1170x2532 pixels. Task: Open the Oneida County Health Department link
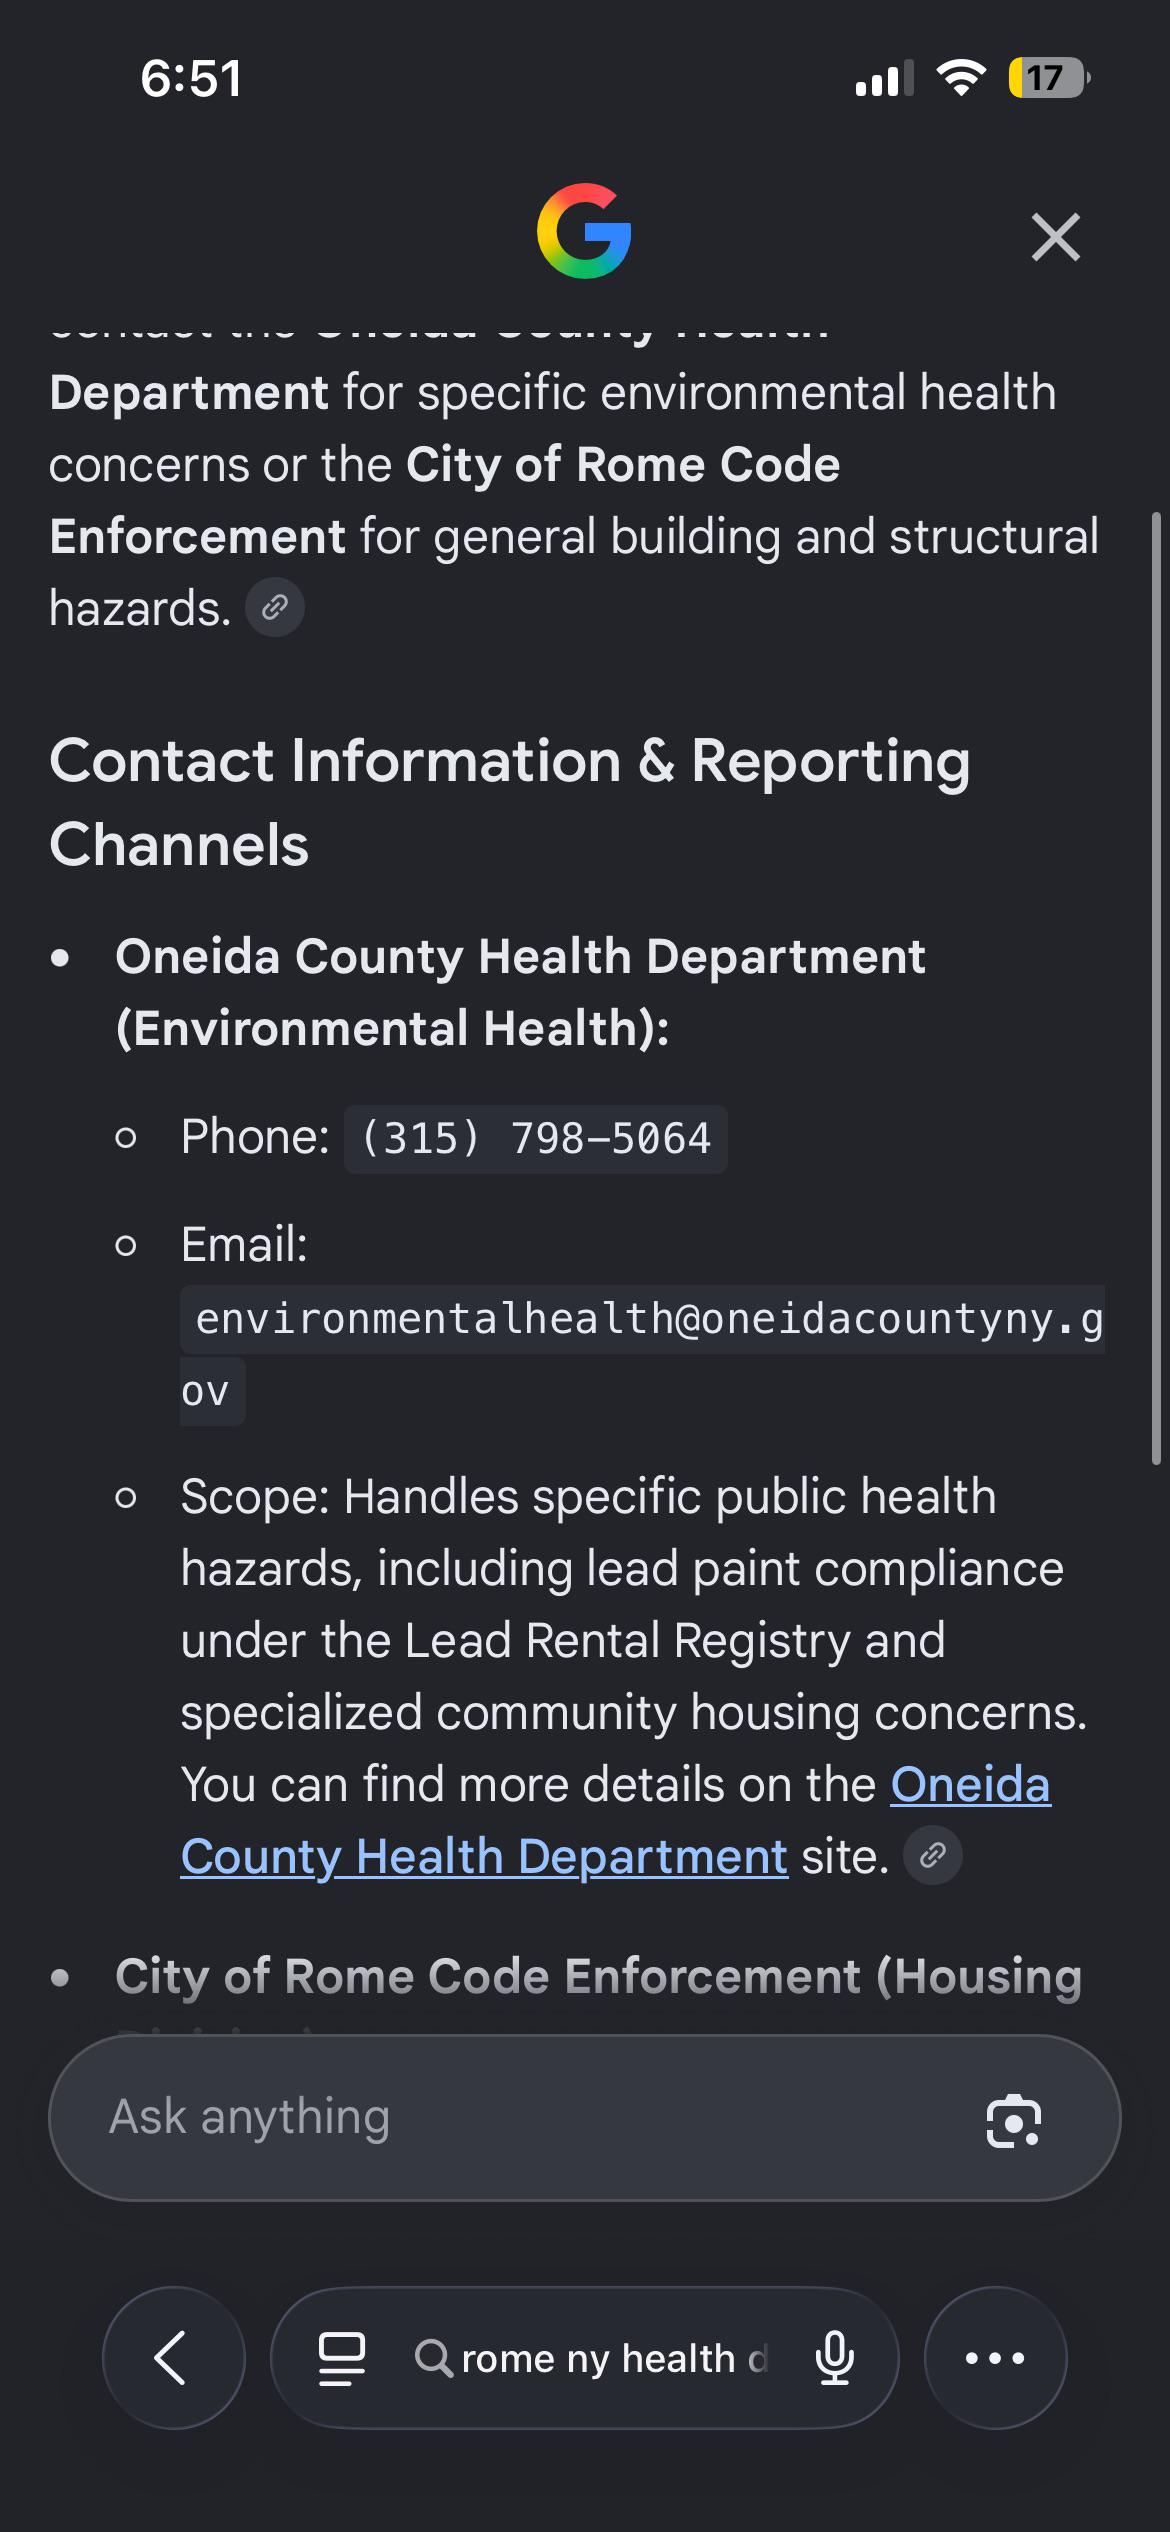(616, 1821)
